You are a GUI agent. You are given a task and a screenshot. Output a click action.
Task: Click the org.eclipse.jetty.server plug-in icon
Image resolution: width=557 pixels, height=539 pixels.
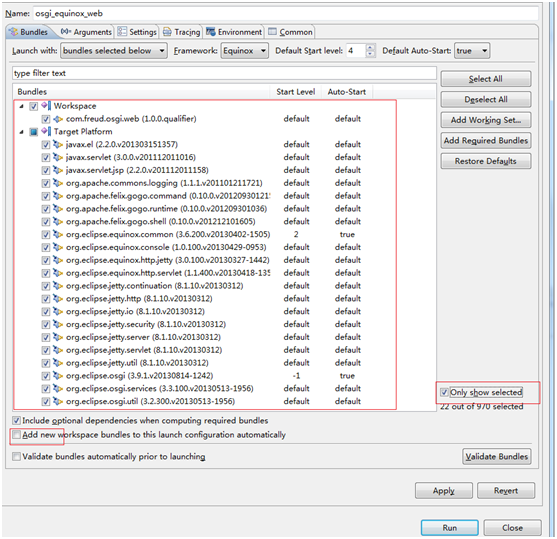(58, 337)
